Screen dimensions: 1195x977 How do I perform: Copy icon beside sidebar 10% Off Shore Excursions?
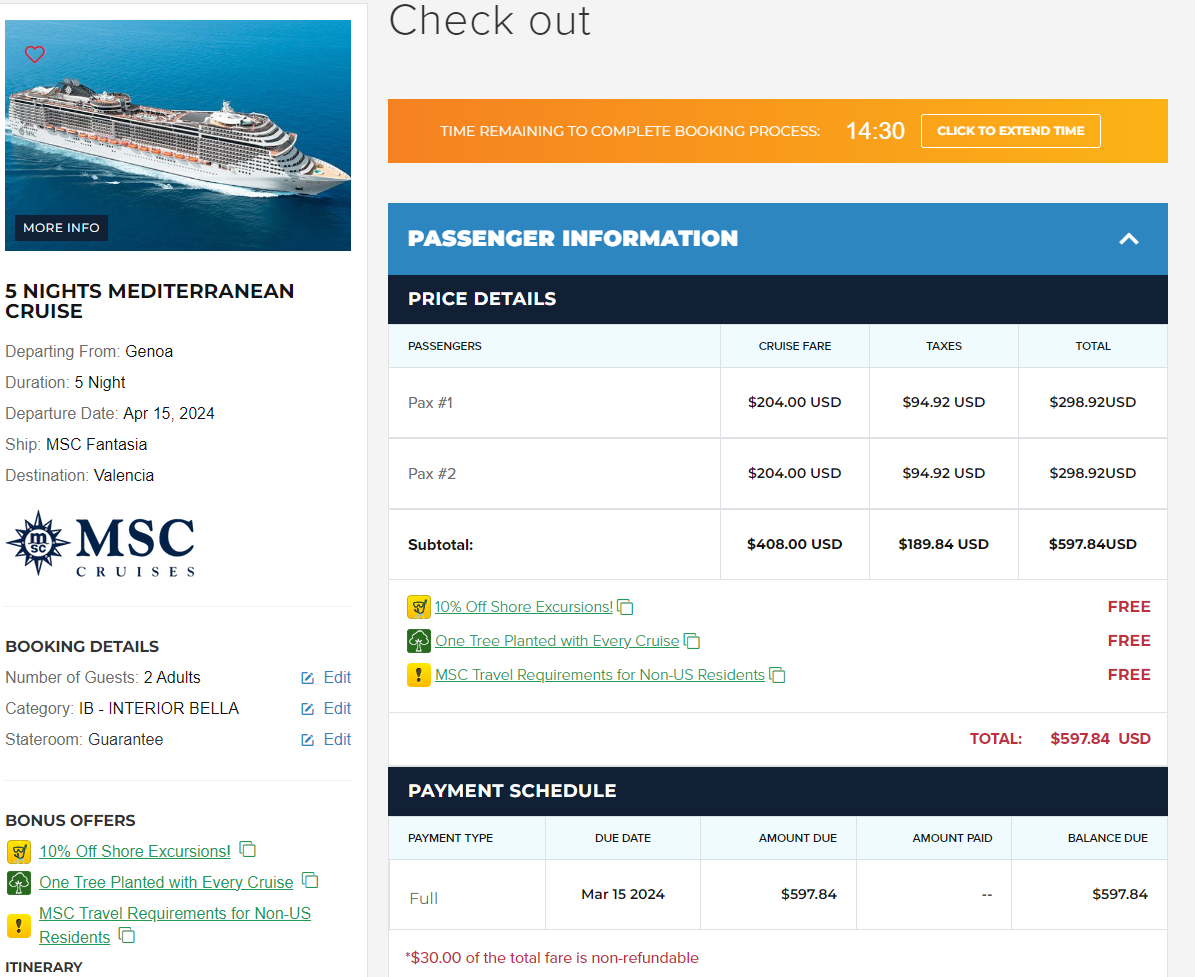tap(248, 849)
